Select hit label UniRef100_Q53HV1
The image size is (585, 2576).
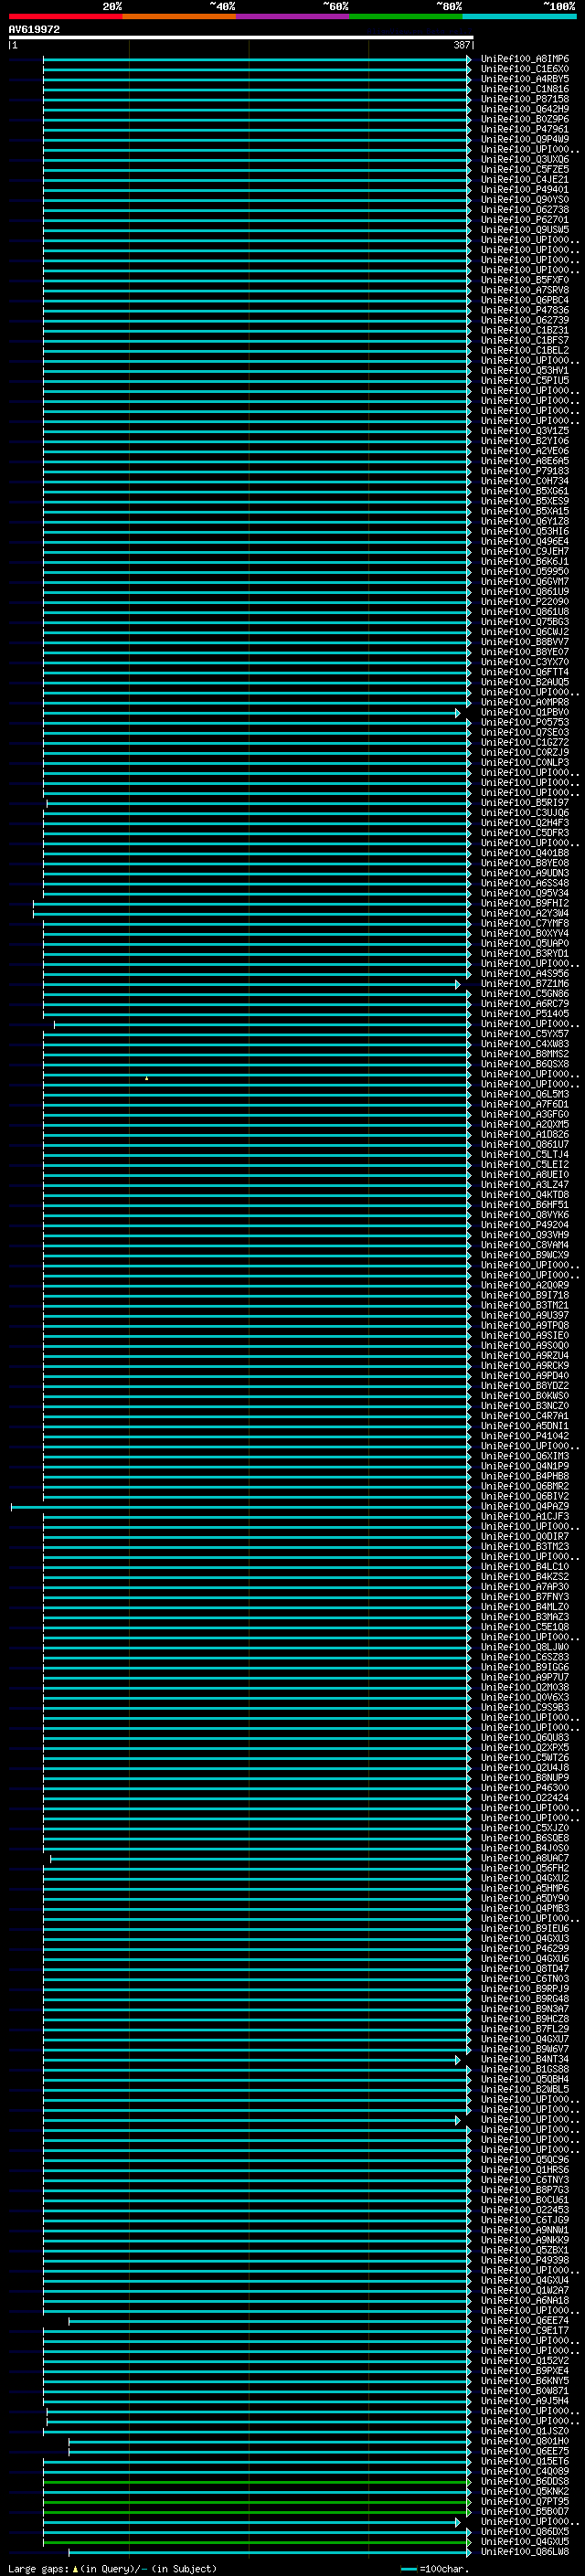coord(524,370)
